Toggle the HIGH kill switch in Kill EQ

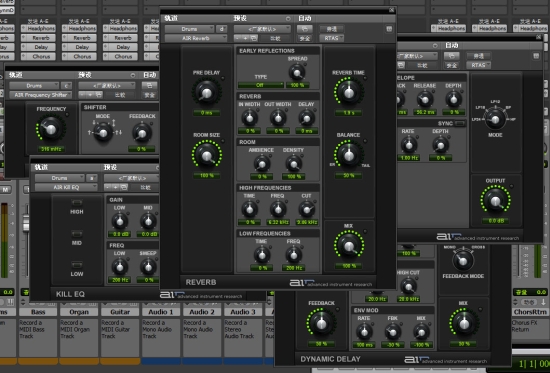77,203
